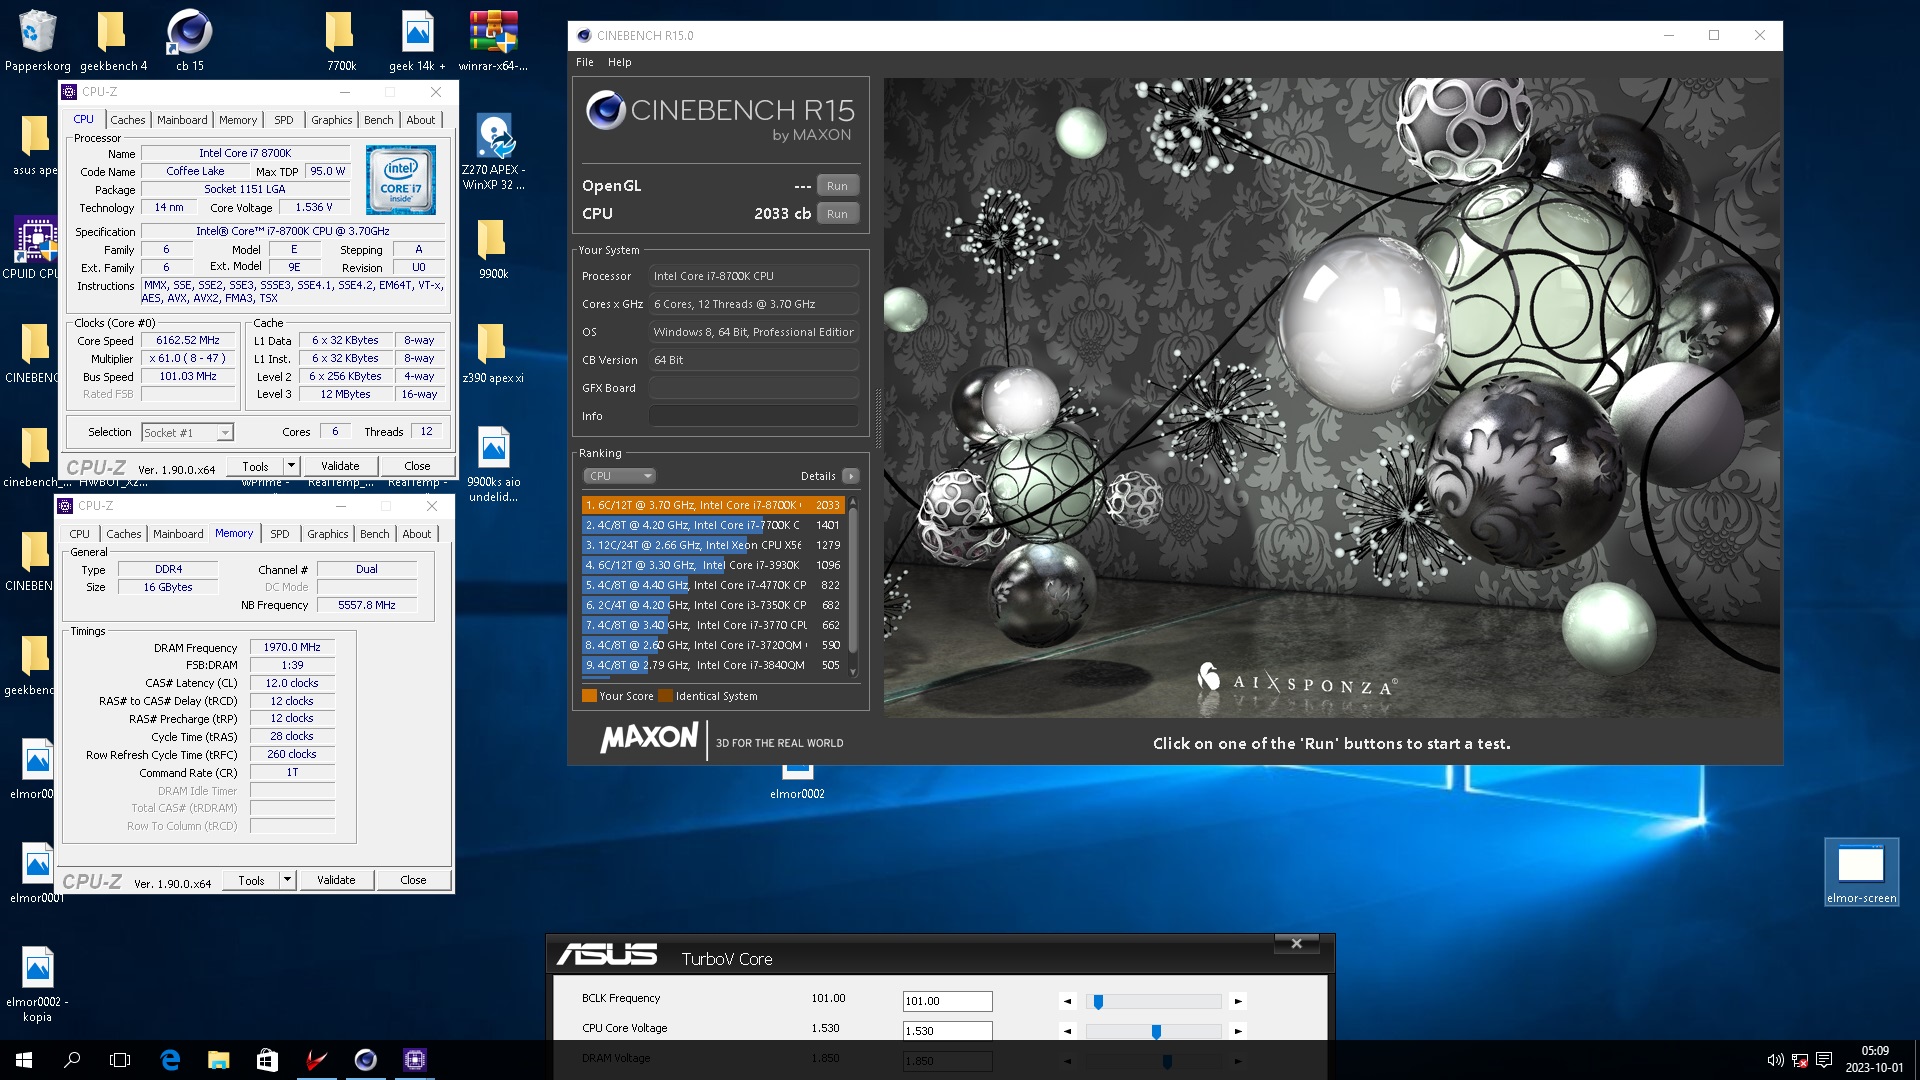Click the BCLK Frequency value field
Image resolution: width=1920 pixels, height=1080 pixels.
[947, 1001]
